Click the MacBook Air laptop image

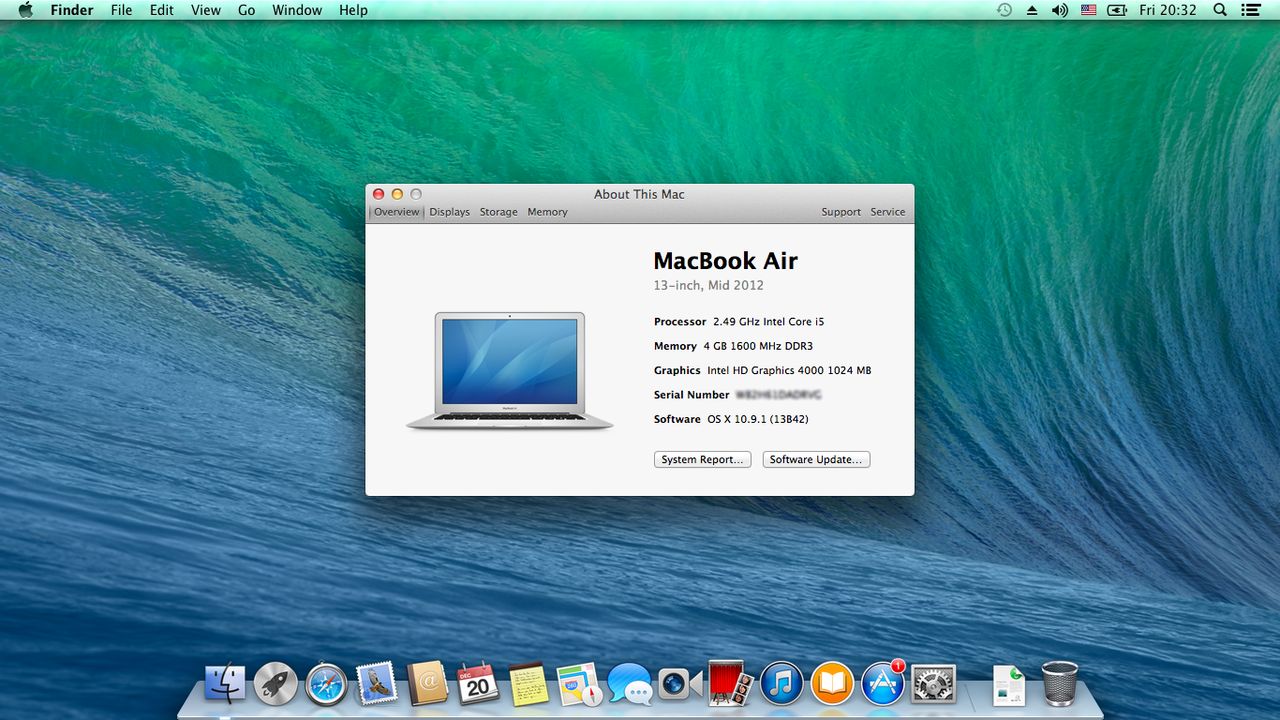click(x=510, y=371)
